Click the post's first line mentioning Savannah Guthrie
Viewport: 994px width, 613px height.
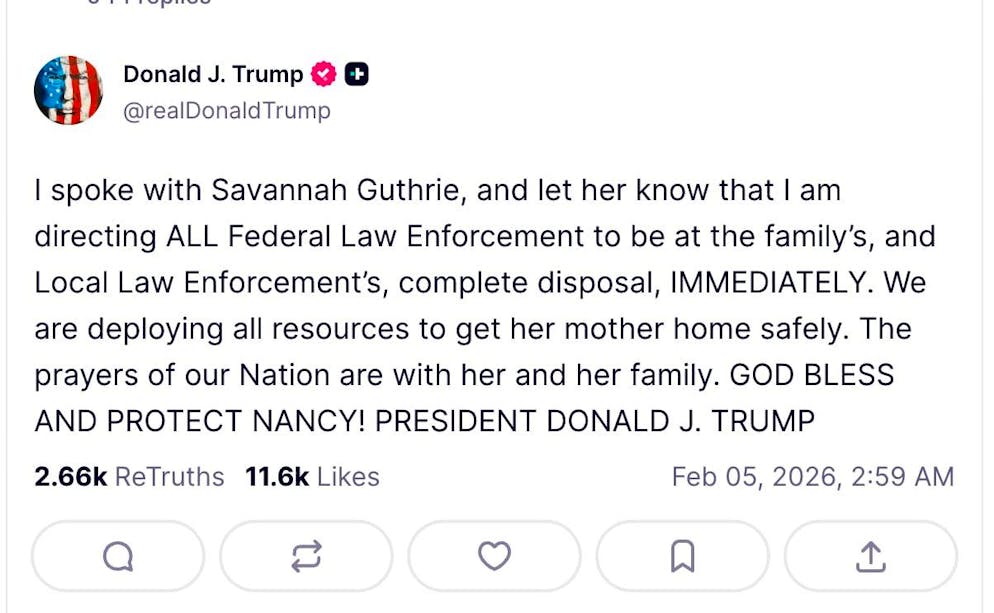(437, 190)
